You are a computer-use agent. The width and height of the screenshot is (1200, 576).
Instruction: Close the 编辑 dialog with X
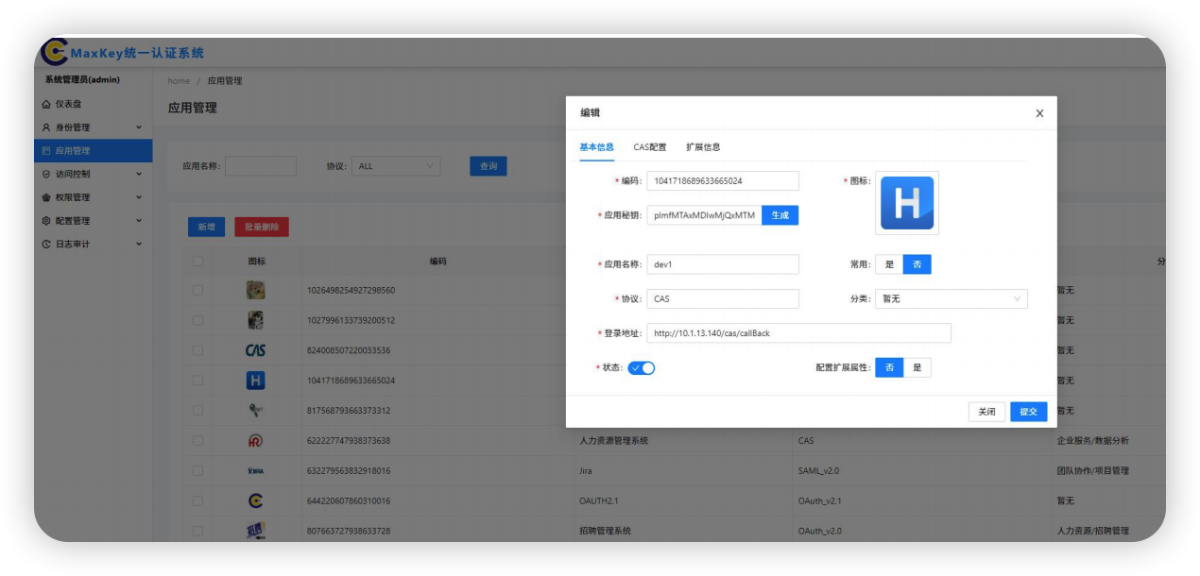[1040, 114]
